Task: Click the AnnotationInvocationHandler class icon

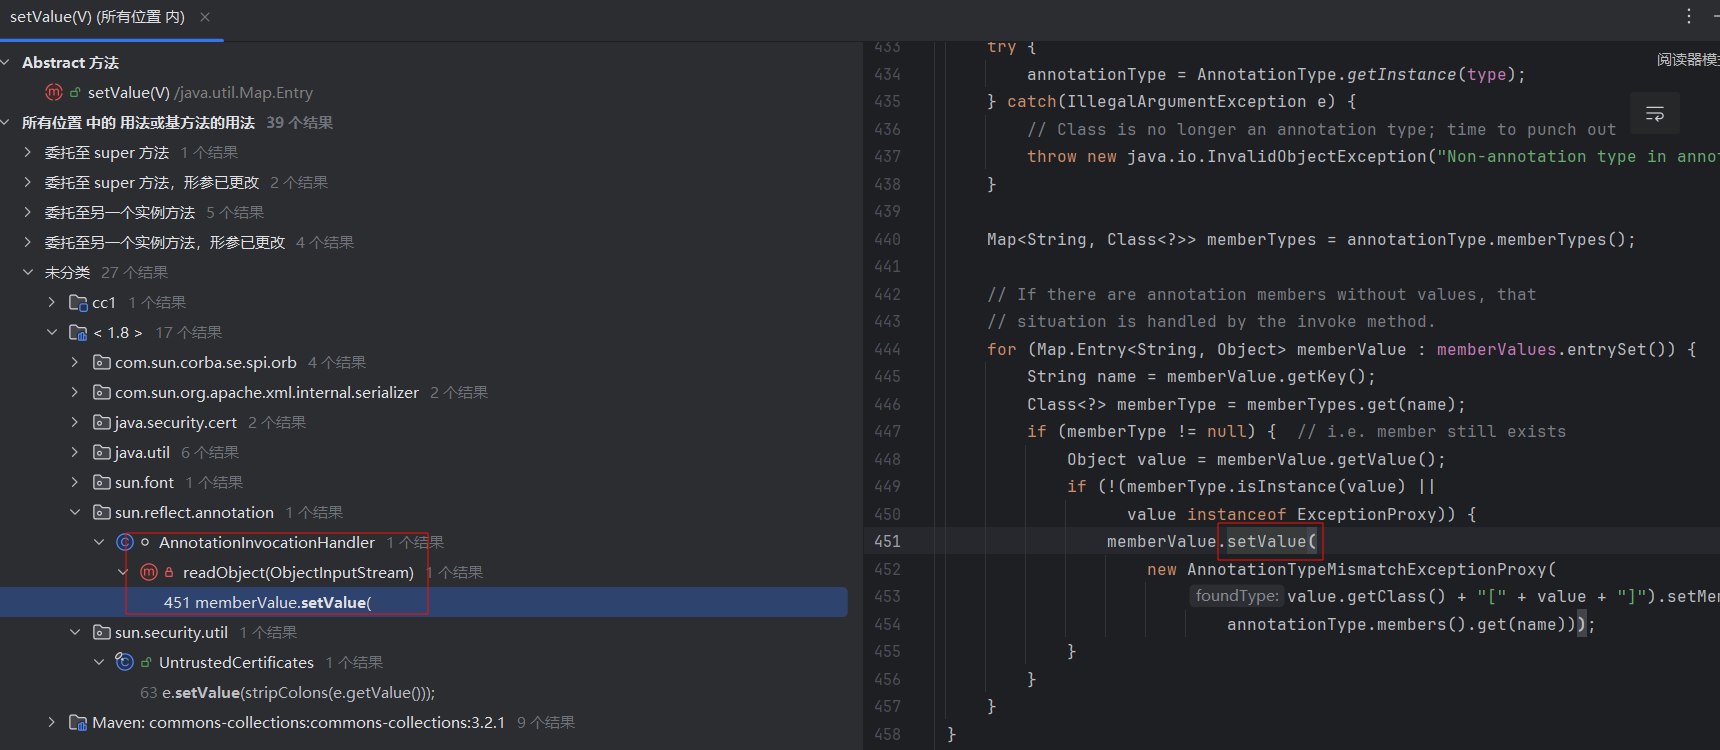Action: click(x=125, y=542)
